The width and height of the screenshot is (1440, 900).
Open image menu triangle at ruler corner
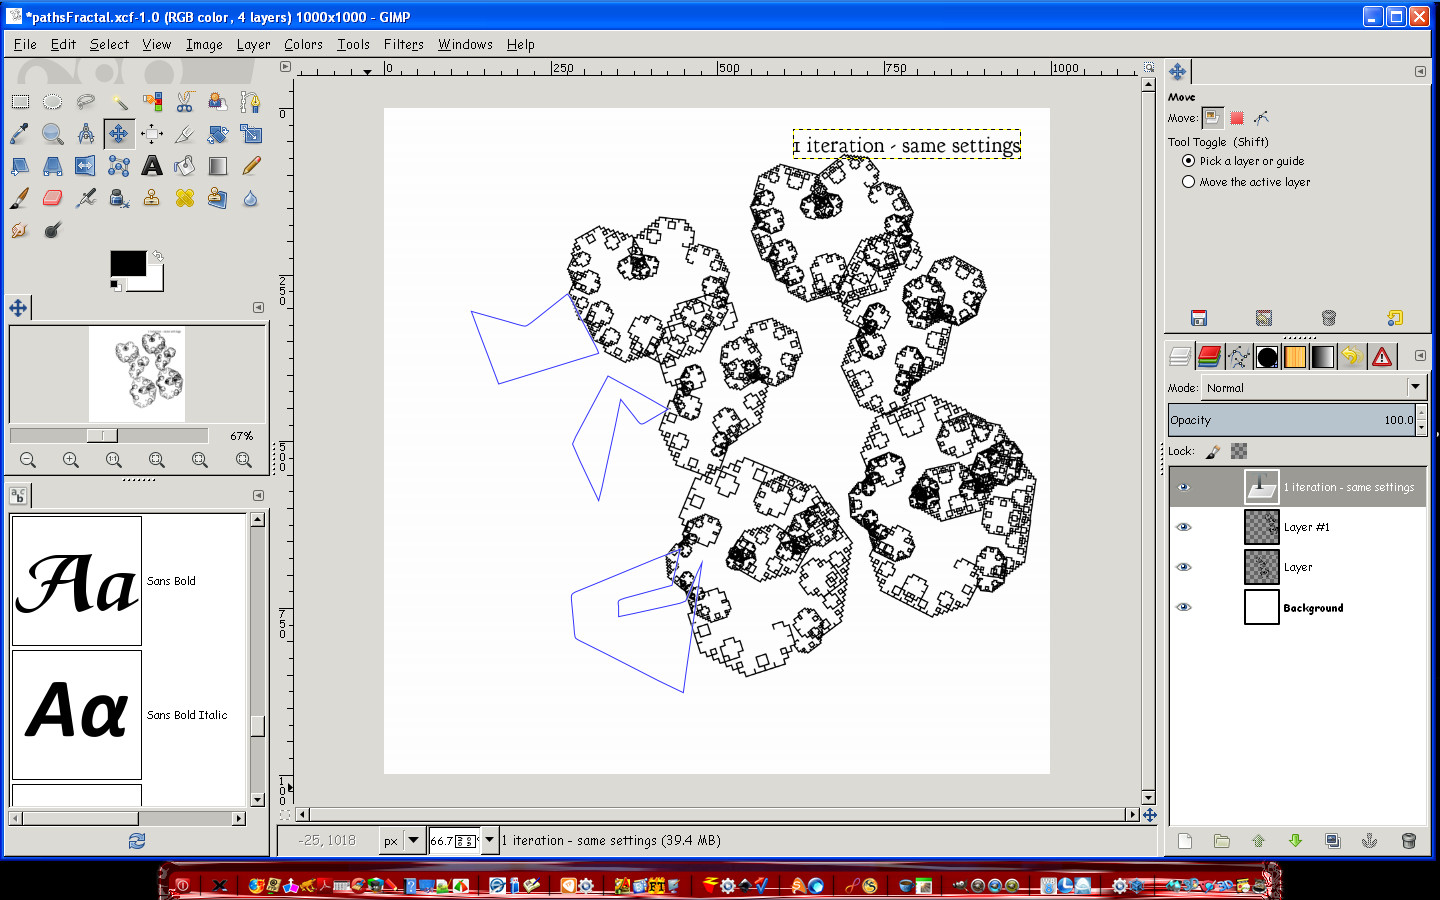(285, 67)
